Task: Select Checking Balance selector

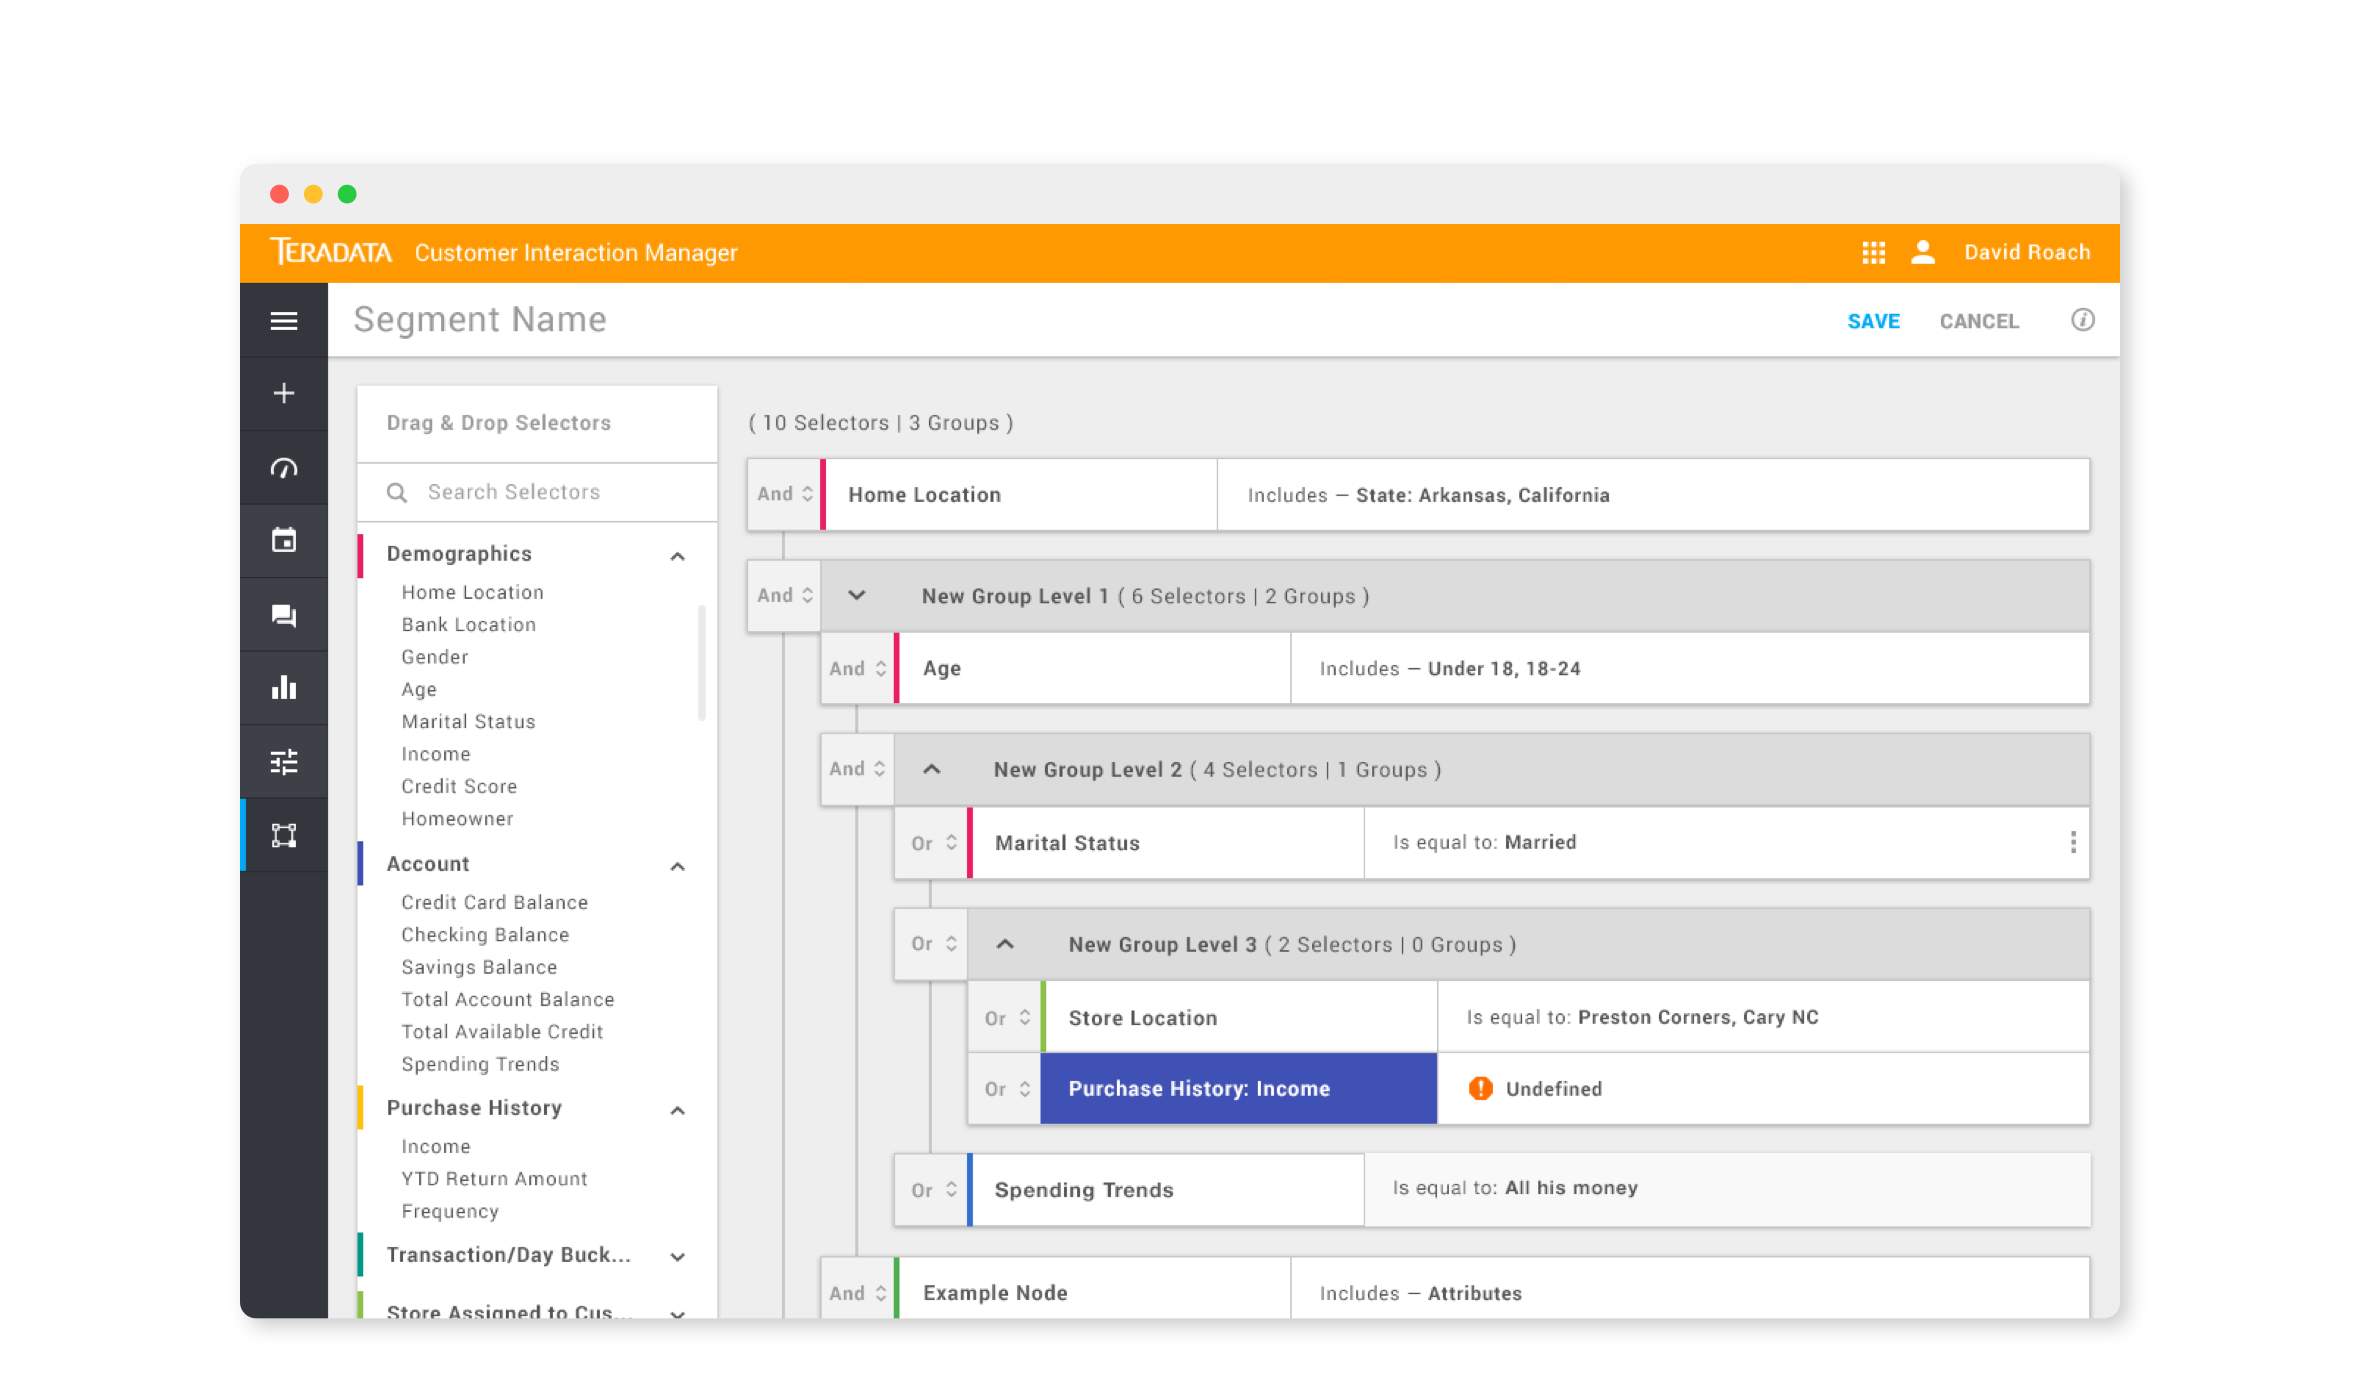Action: (485, 934)
